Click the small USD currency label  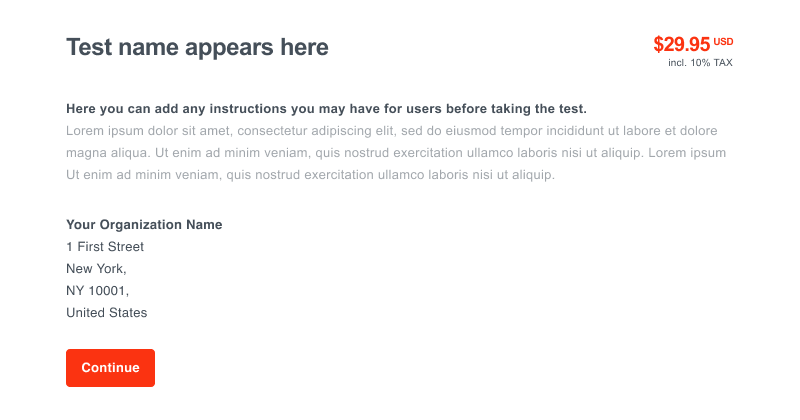coord(724,41)
